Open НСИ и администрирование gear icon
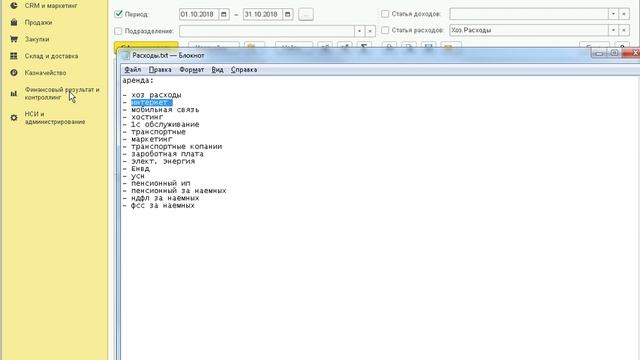The image size is (640, 360). point(14,118)
